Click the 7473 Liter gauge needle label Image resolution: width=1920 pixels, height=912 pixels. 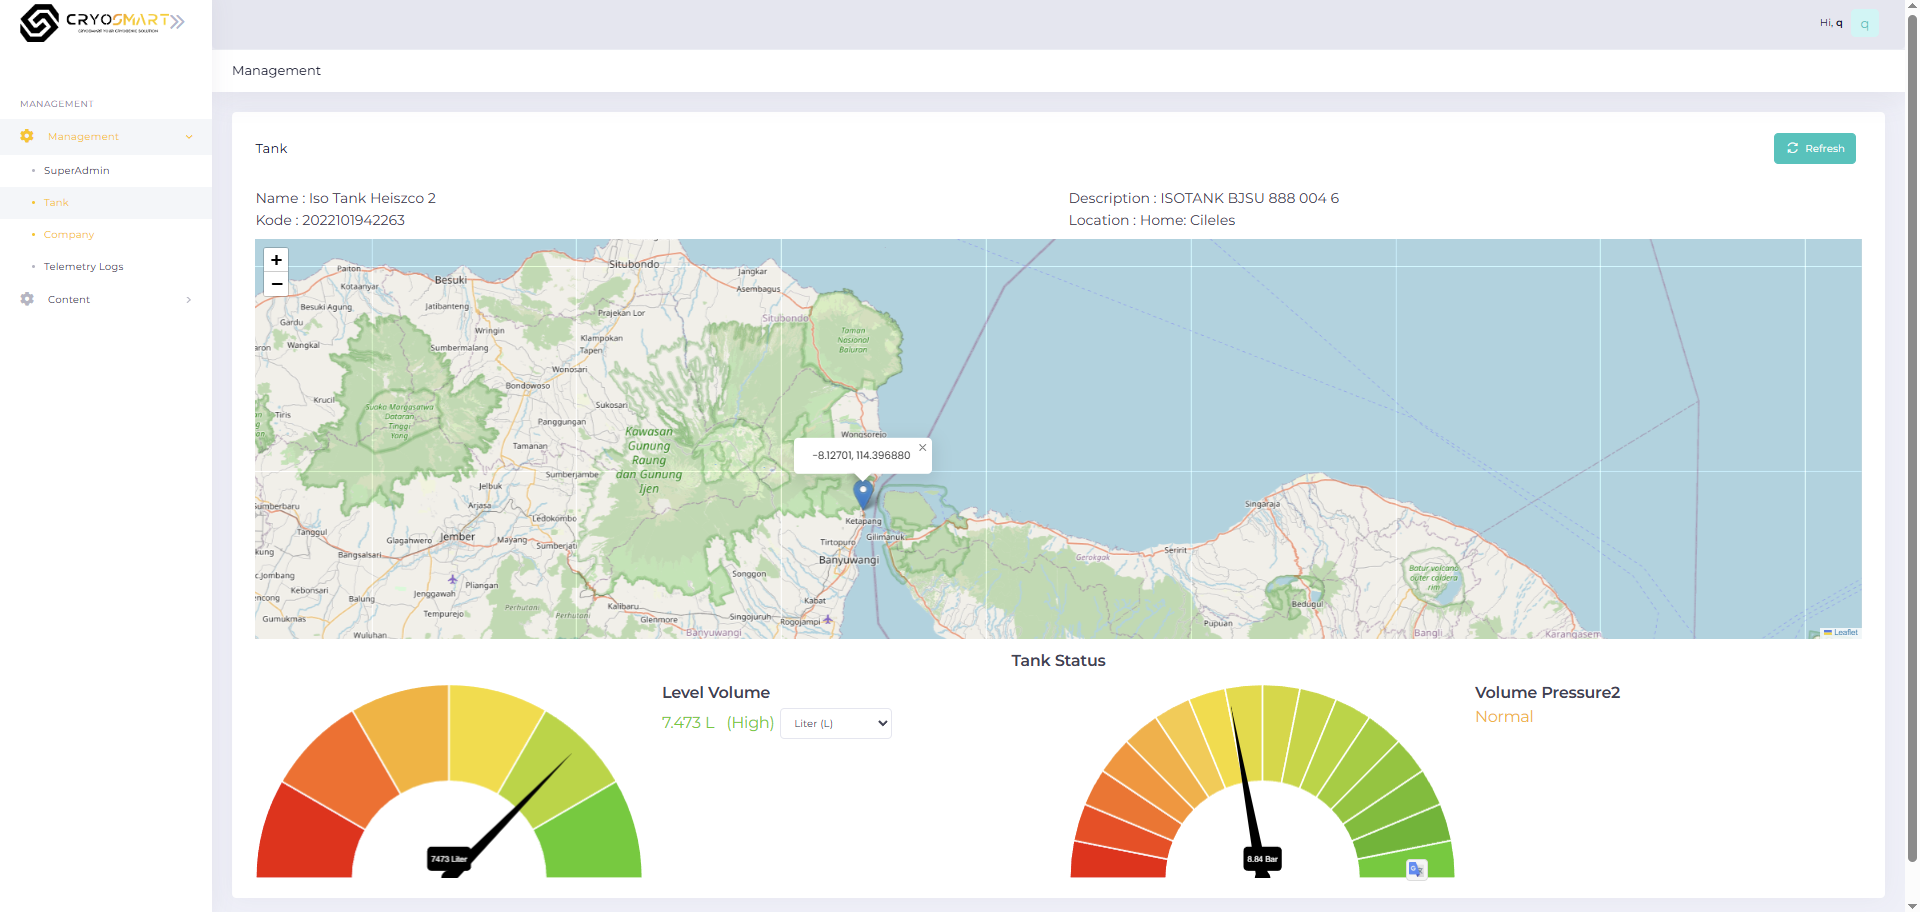click(x=449, y=859)
